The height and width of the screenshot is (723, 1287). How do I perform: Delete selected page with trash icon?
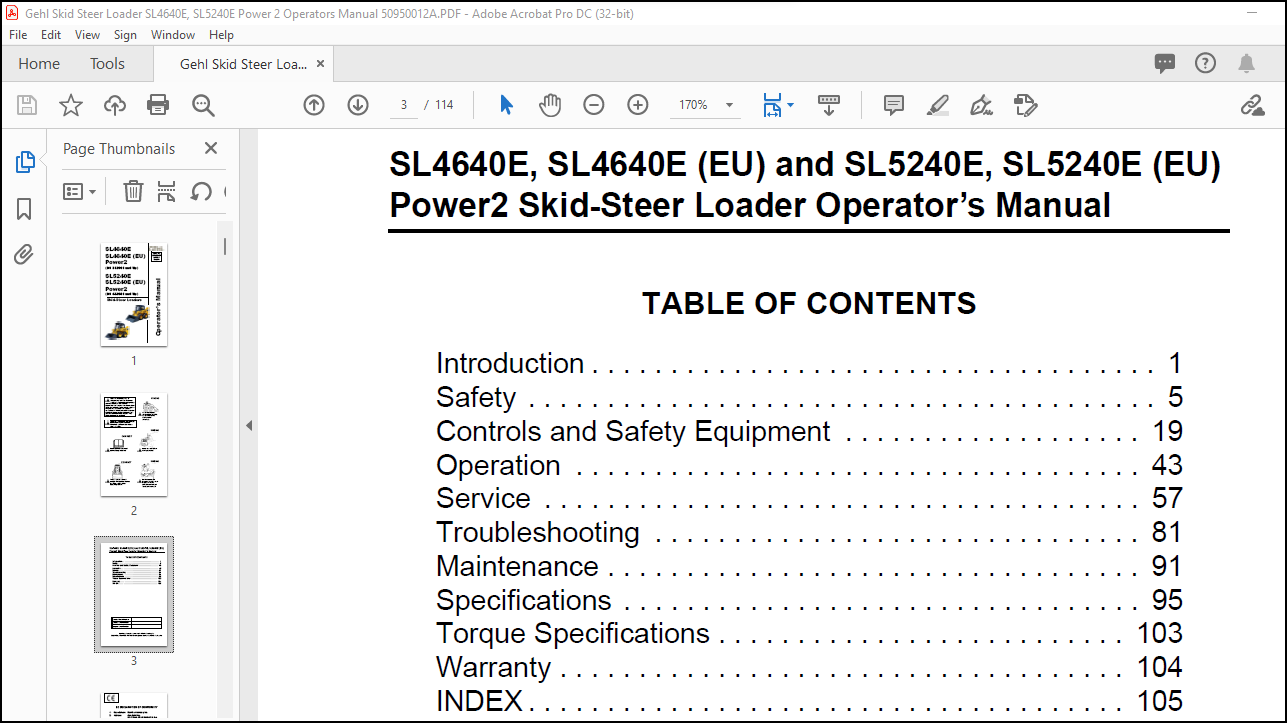point(133,191)
